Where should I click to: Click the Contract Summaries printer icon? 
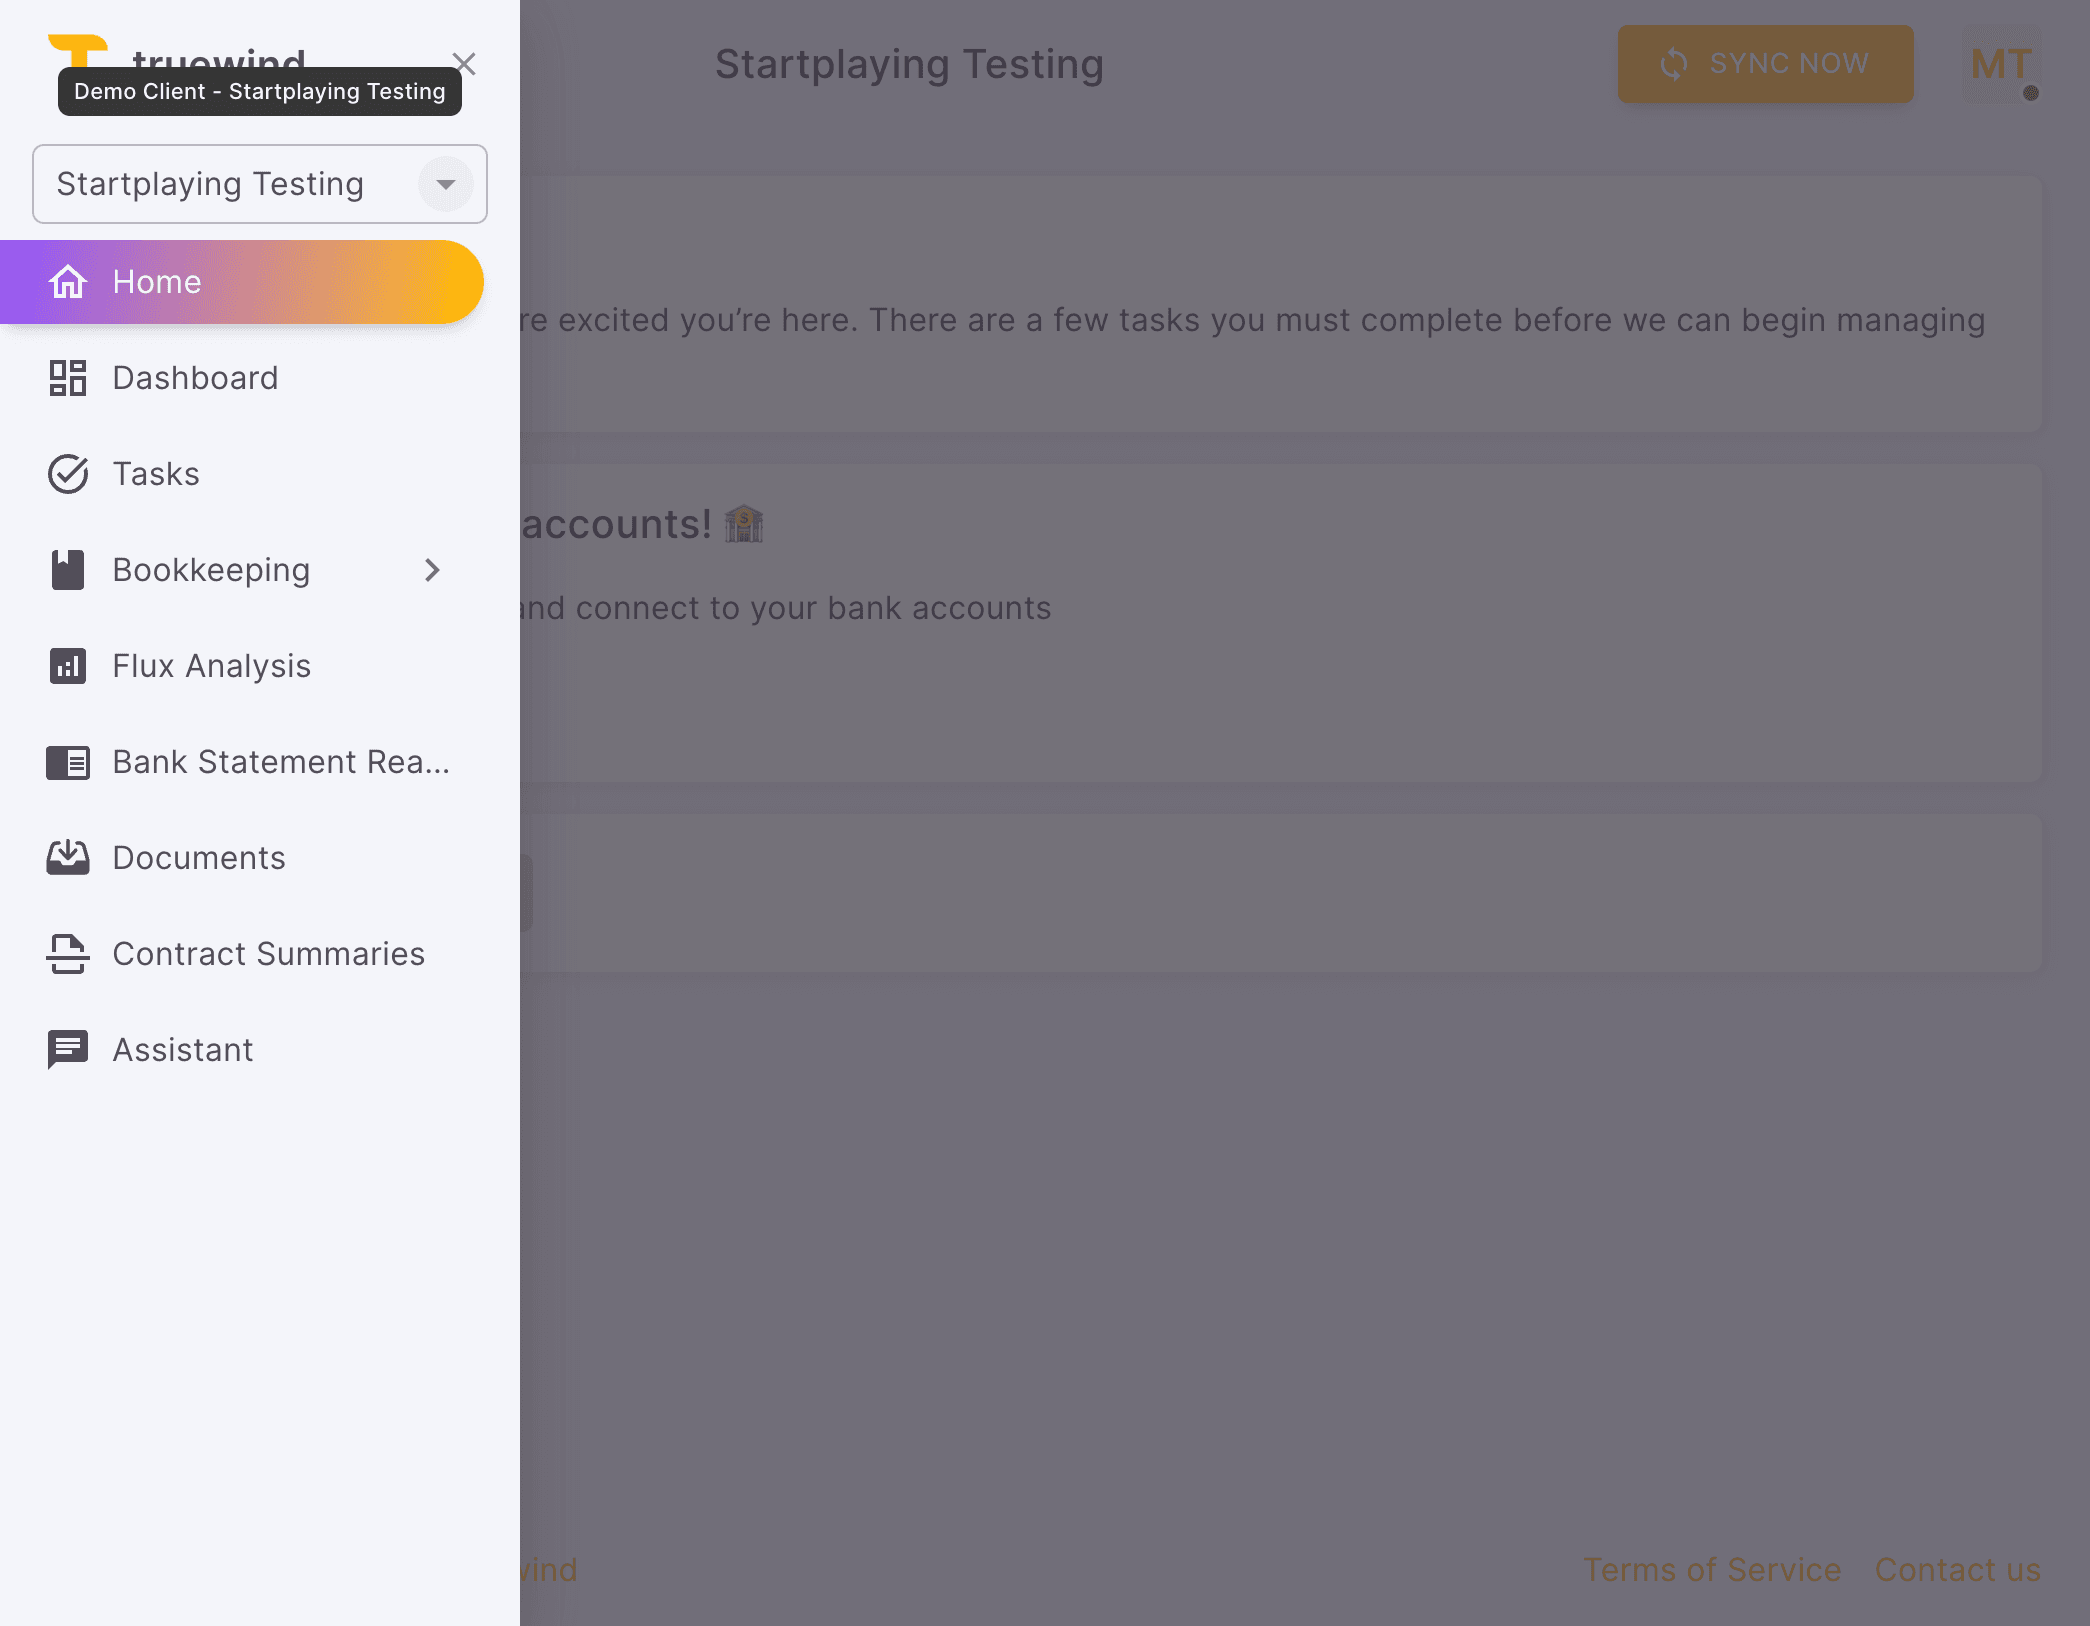tap(68, 954)
